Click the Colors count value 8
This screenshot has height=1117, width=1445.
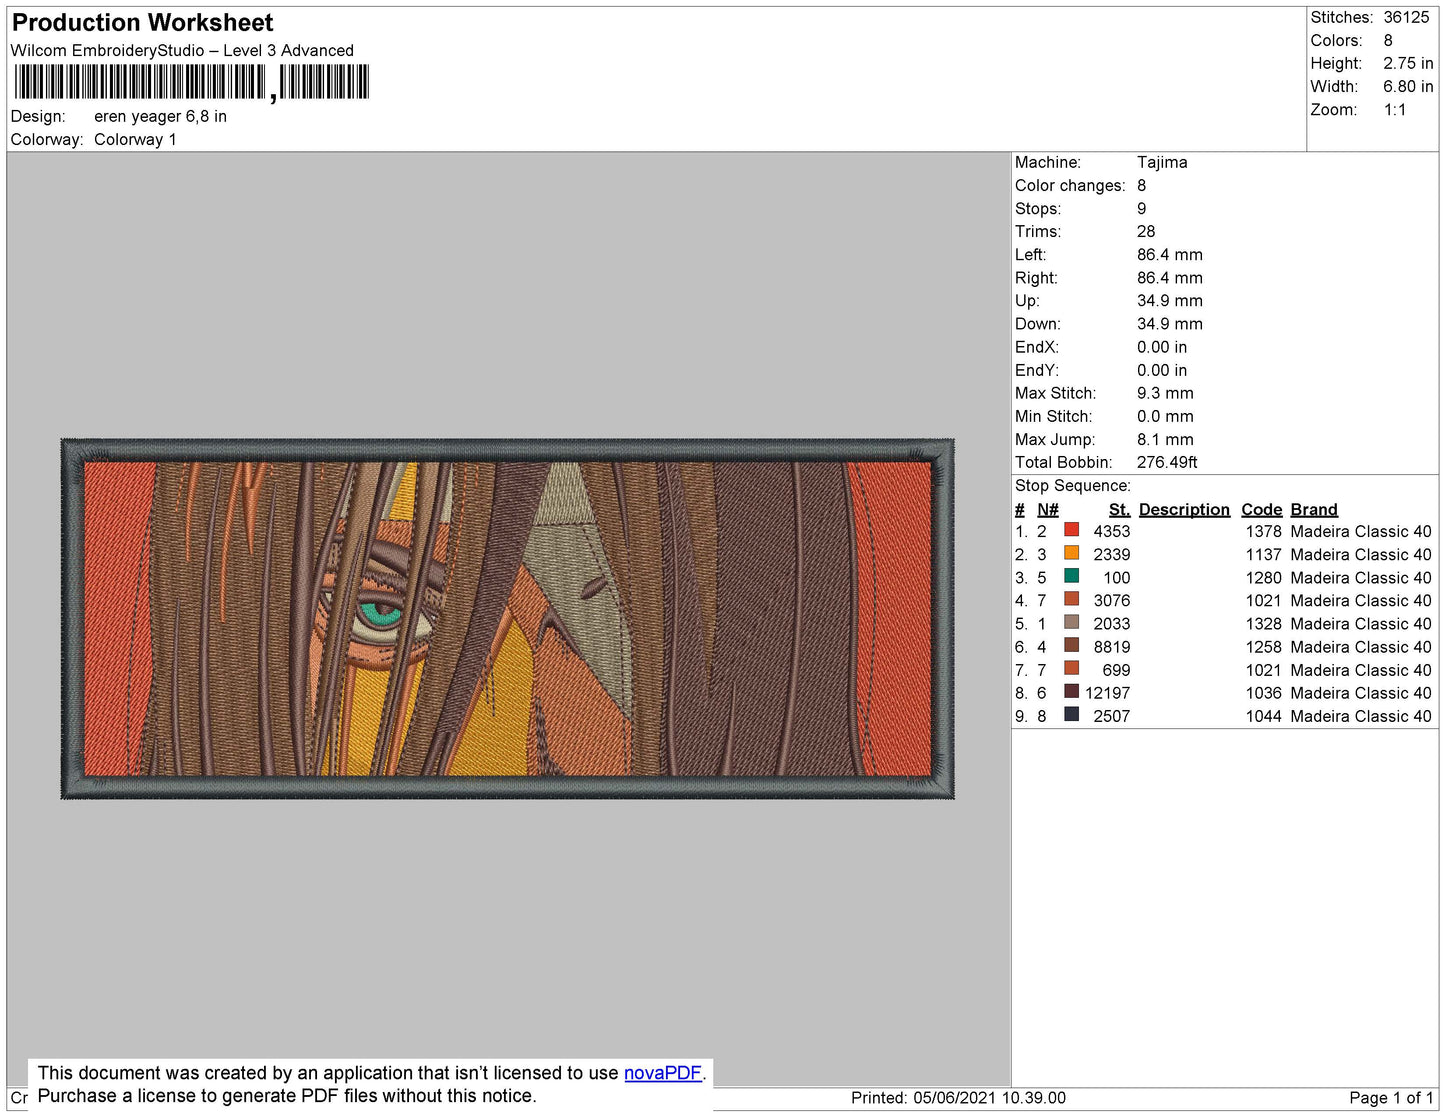point(1388,40)
